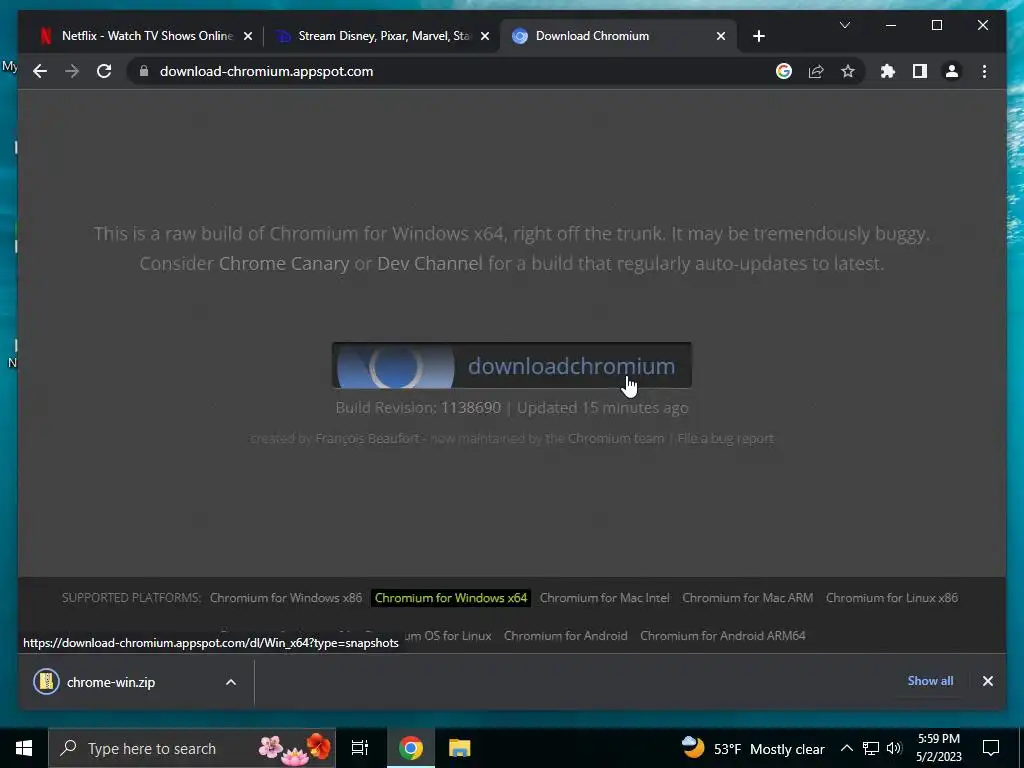Open the weather widget showing 53°F
Viewport: 1024px width, 768px height.
[752, 748]
